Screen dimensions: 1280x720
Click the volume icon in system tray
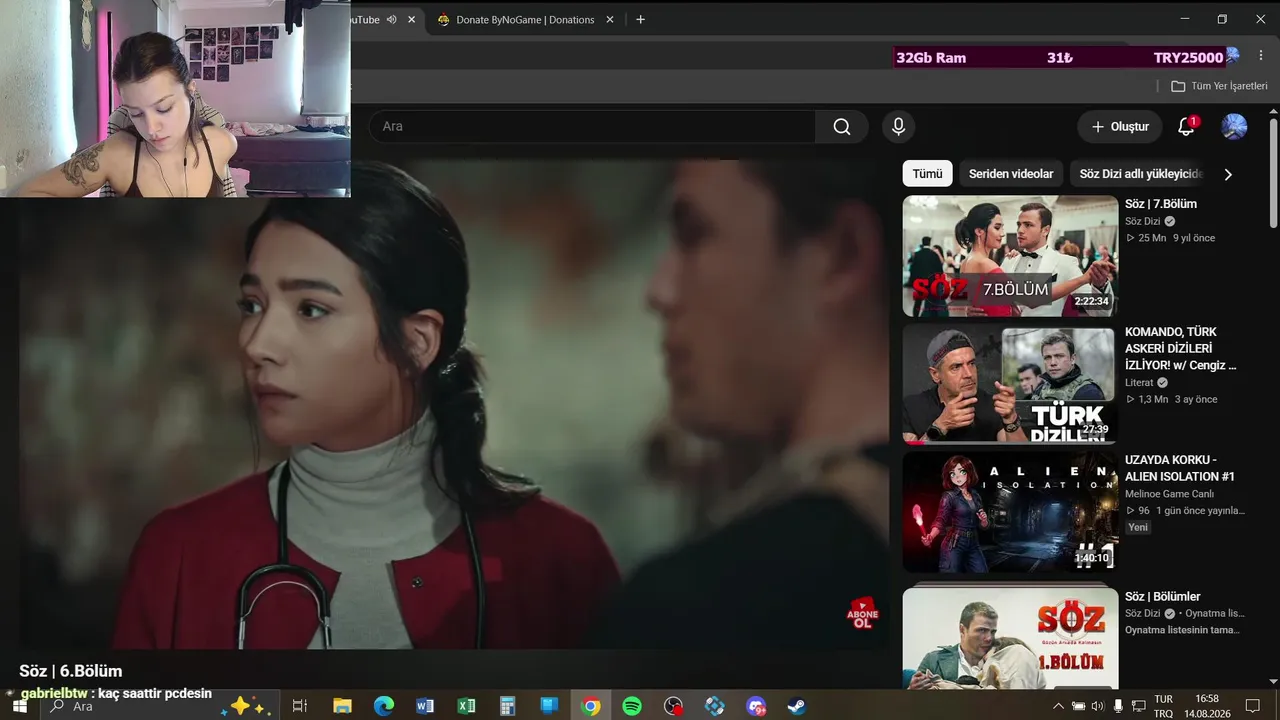click(1098, 706)
